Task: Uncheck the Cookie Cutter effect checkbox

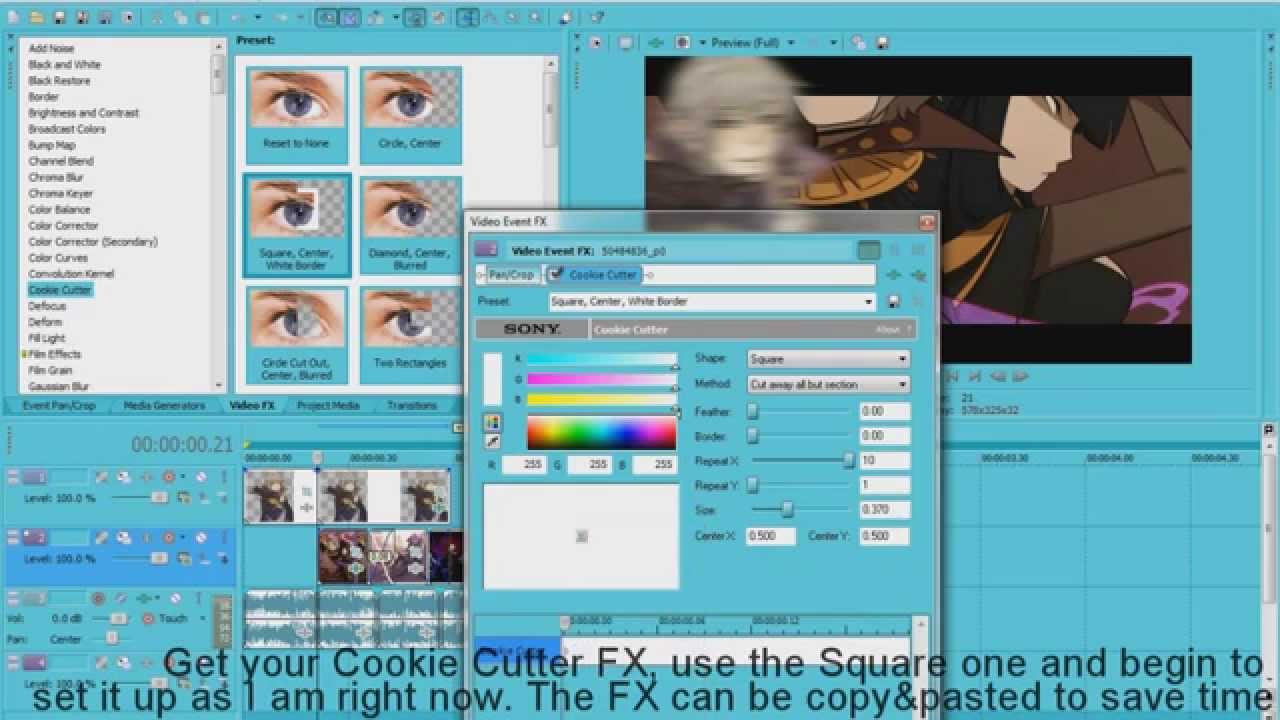Action: [x=557, y=274]
